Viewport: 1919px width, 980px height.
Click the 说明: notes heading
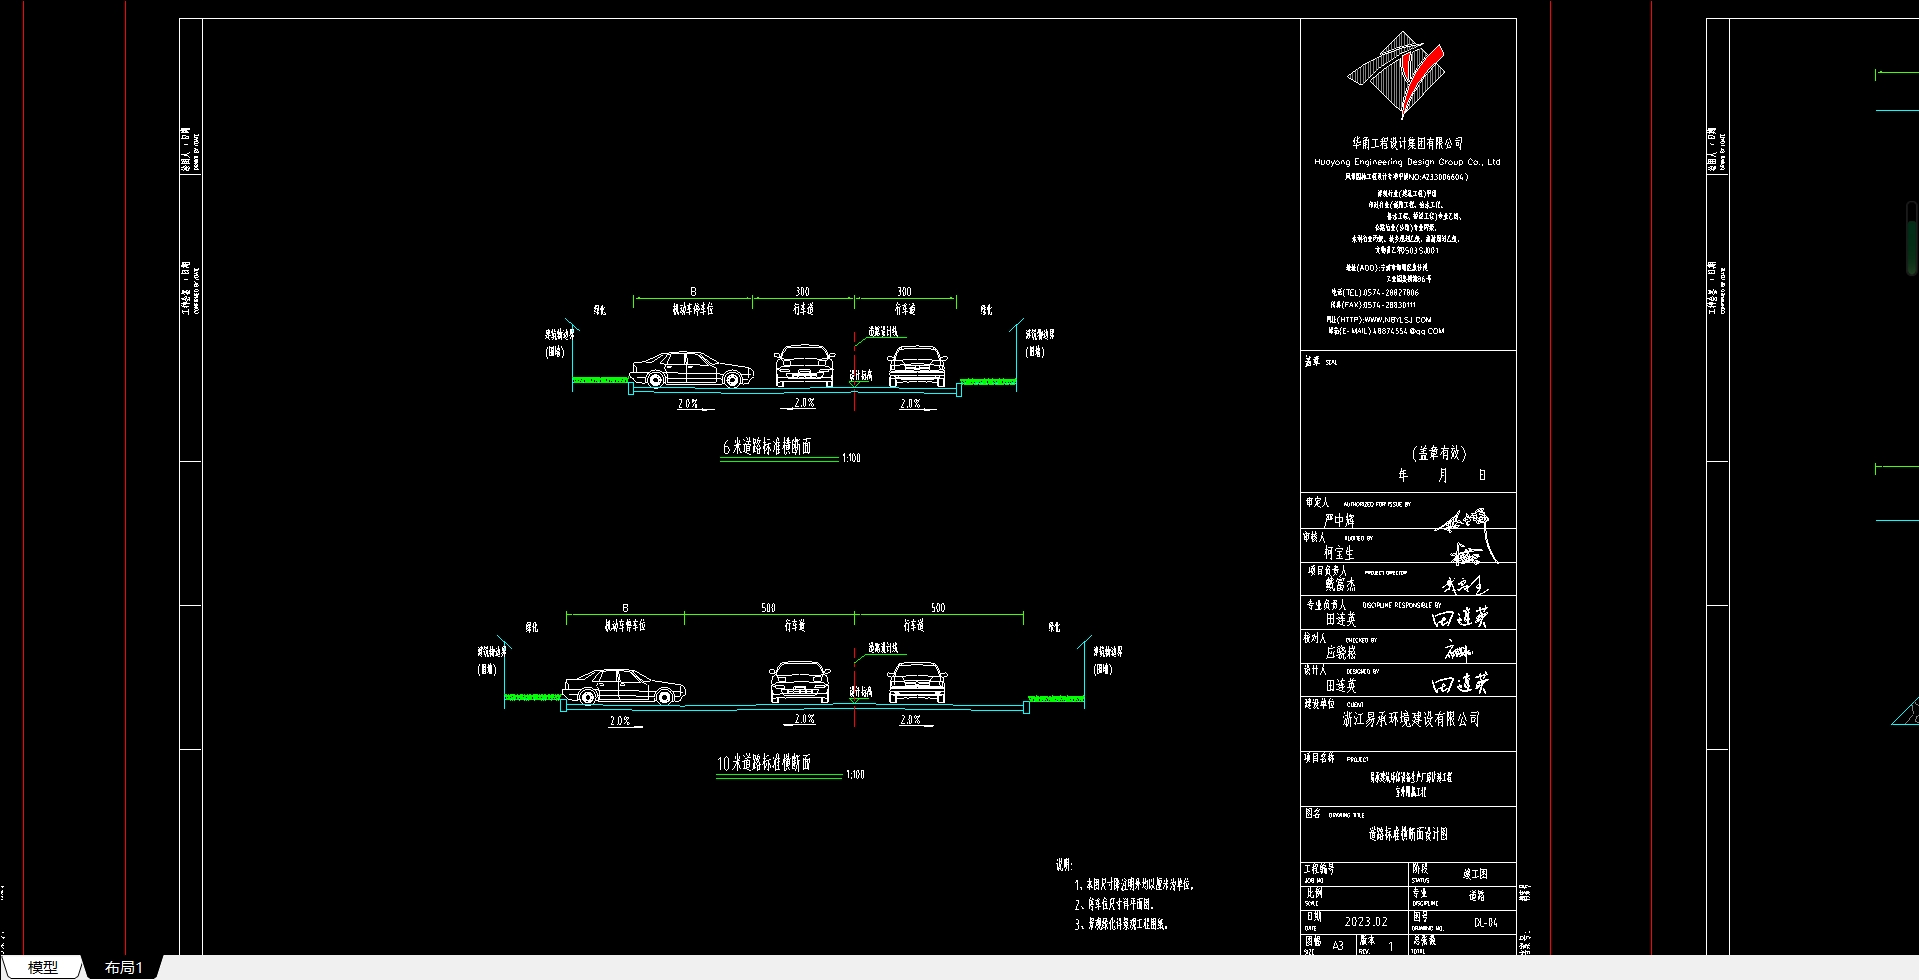tap(1064, 865)
